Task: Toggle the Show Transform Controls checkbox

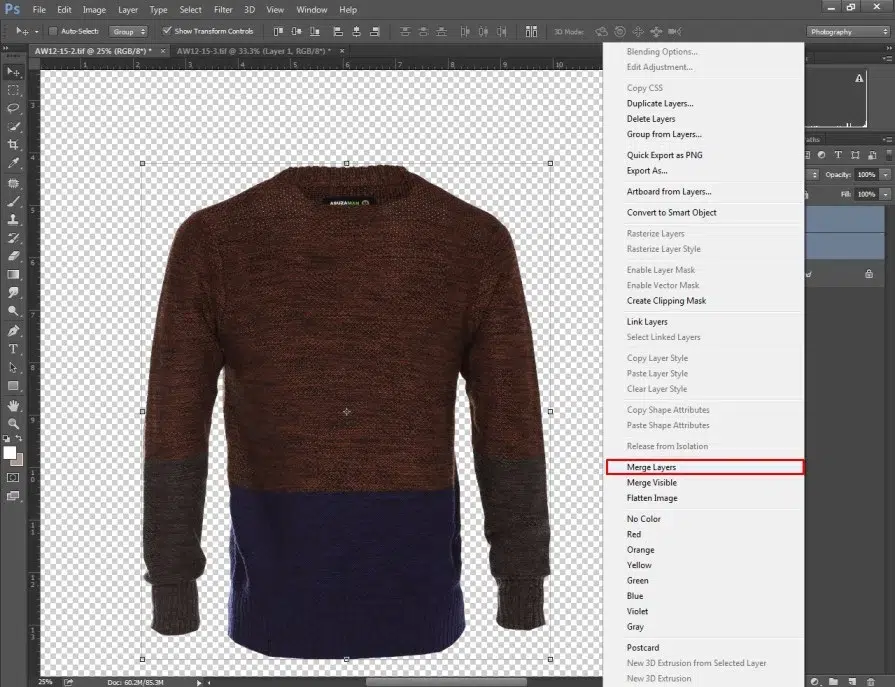Action: (x=167, y=31)
